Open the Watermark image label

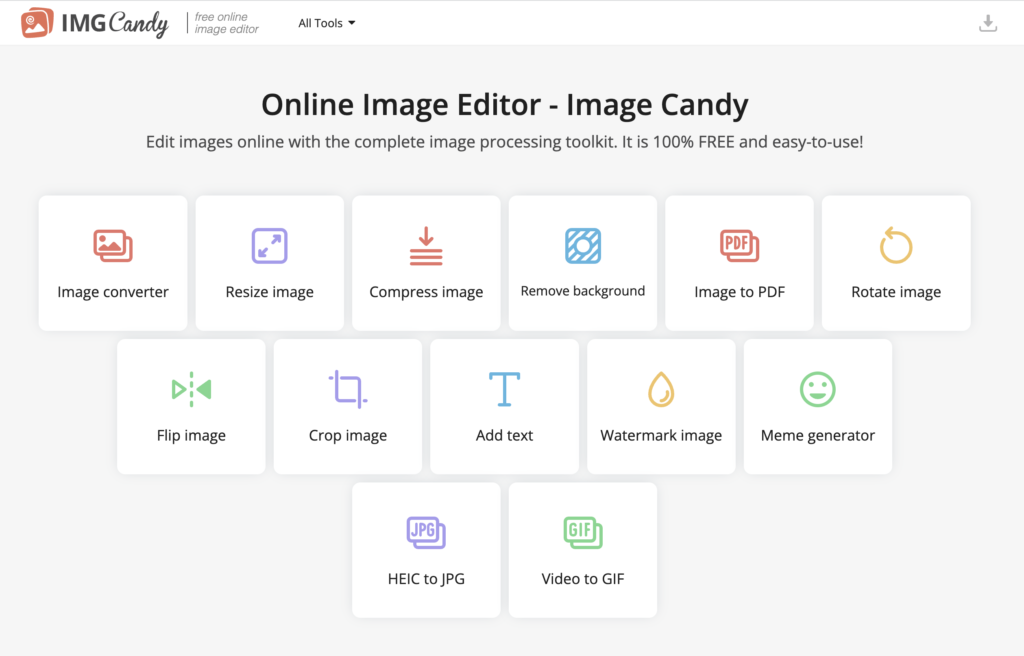click(661, 436)
